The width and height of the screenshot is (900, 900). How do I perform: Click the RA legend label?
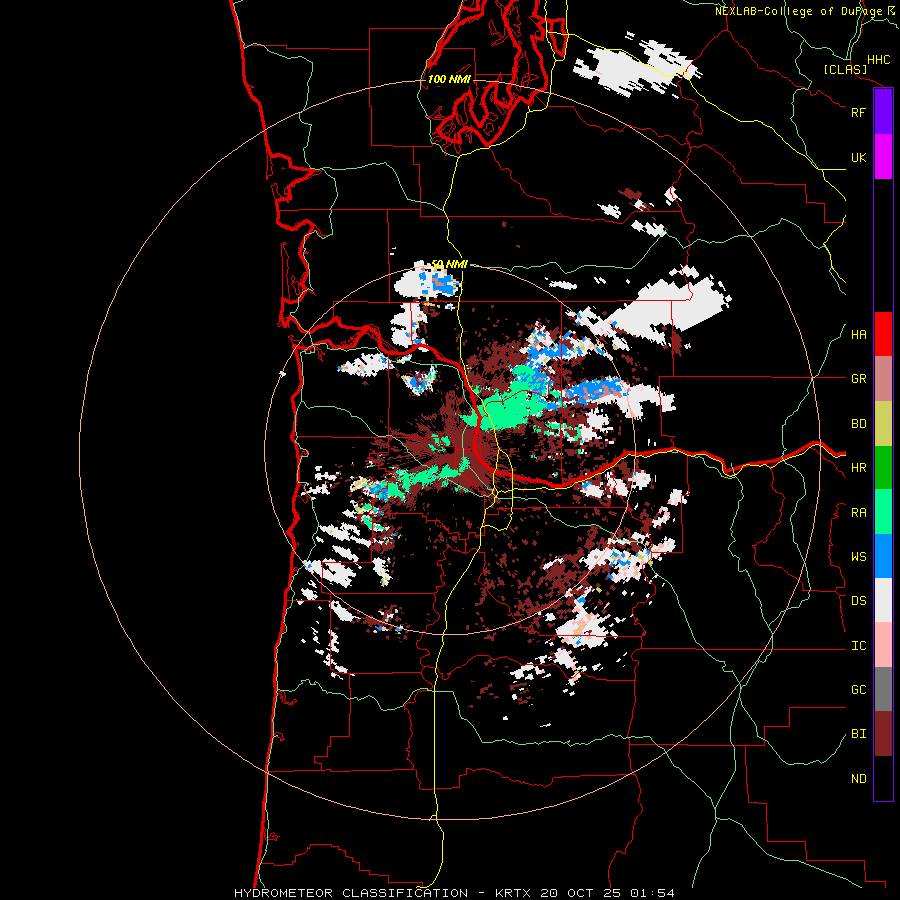858,513
